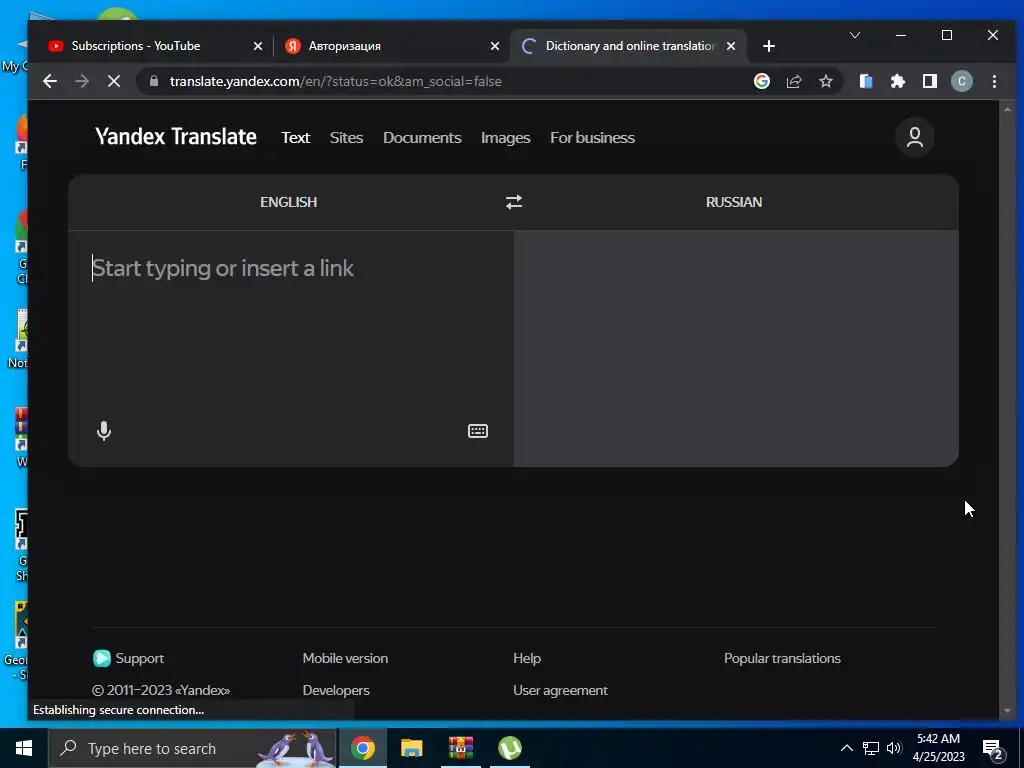
Task: Click the Windows taskbar search box
Action: pyautogui.click(x=192, y=748)
